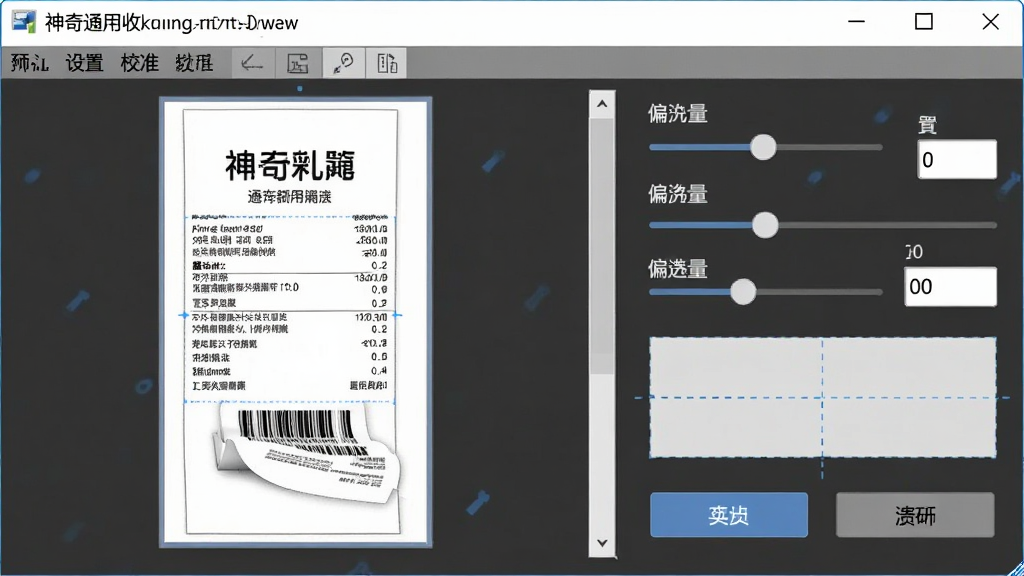Click the vertical scrollbar thumb
The image size is (1024, 576).
point(602,246)
